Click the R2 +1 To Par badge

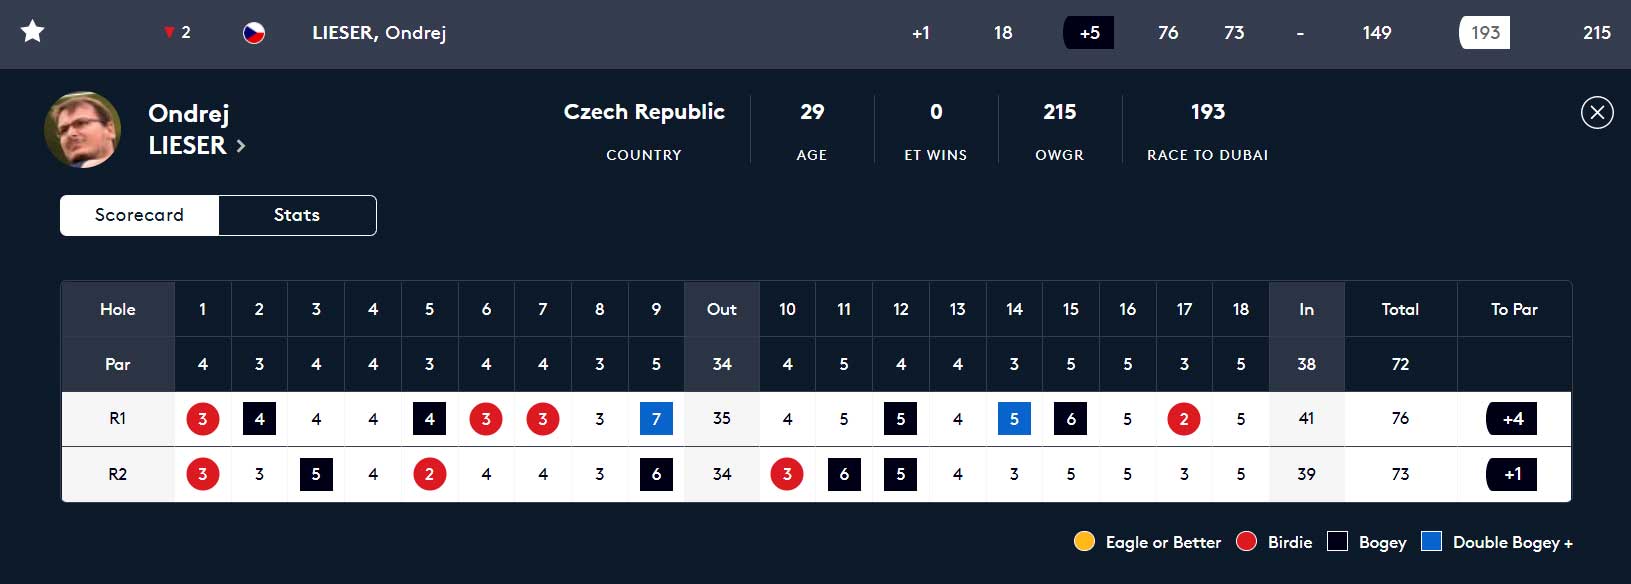(x=1512, y=474)
